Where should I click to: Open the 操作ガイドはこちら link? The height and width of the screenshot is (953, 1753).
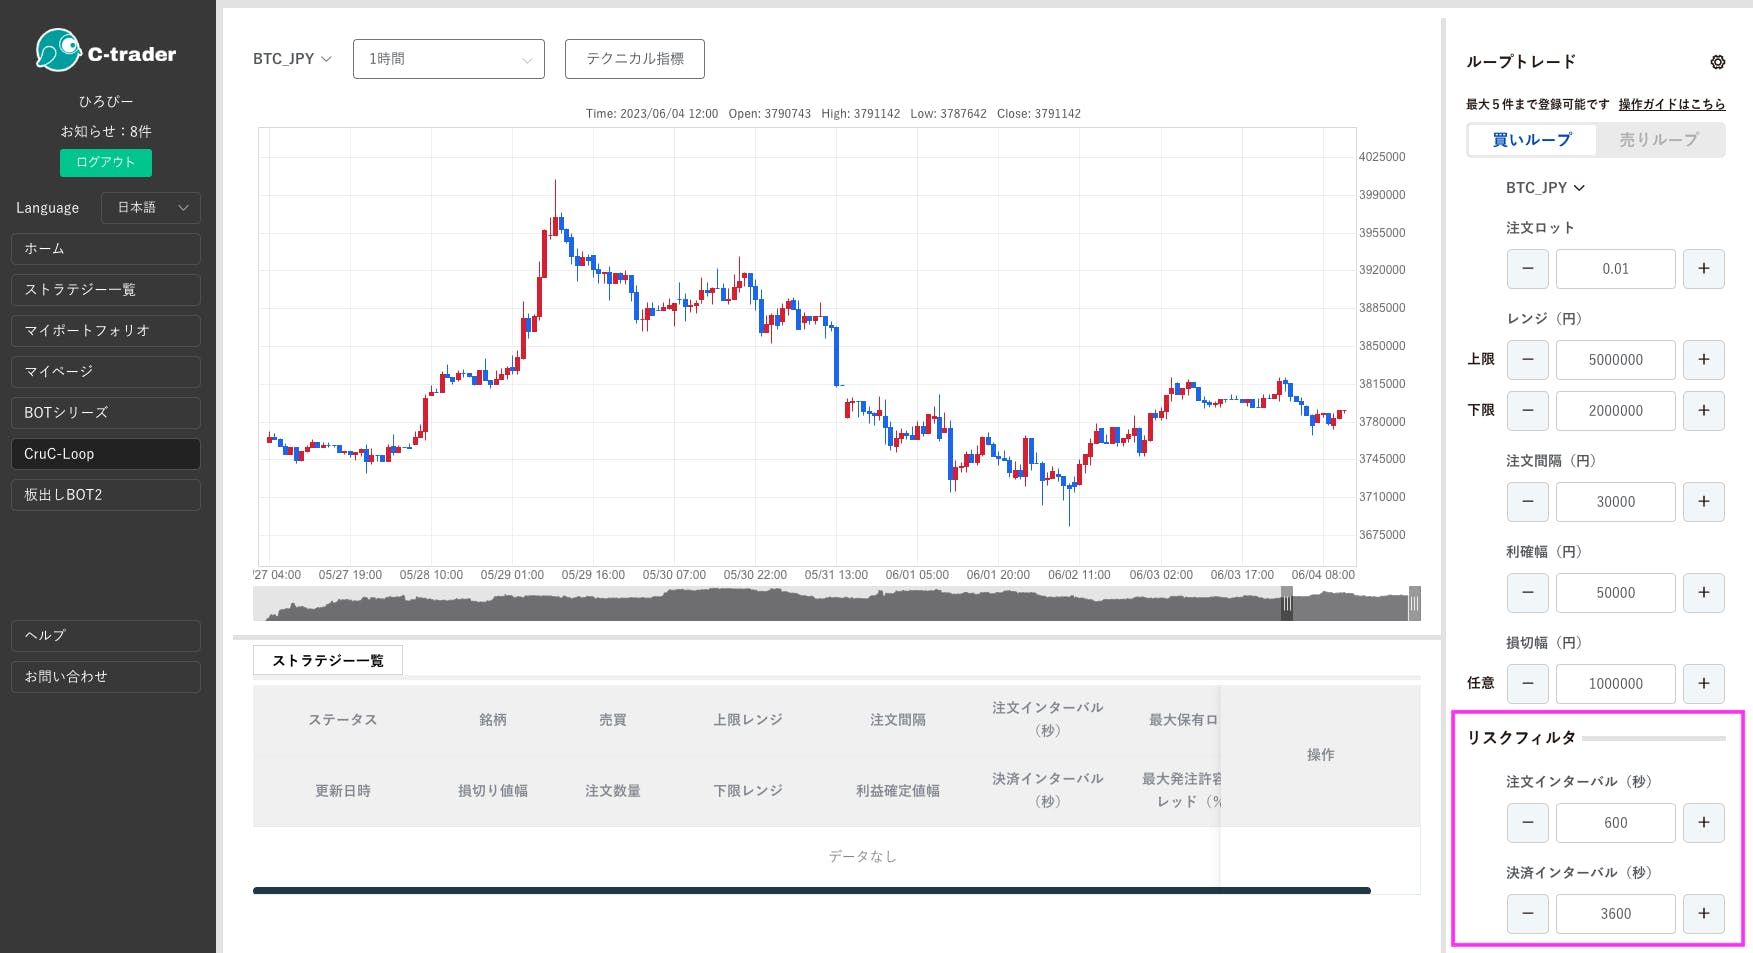[x=1671, y=103]
